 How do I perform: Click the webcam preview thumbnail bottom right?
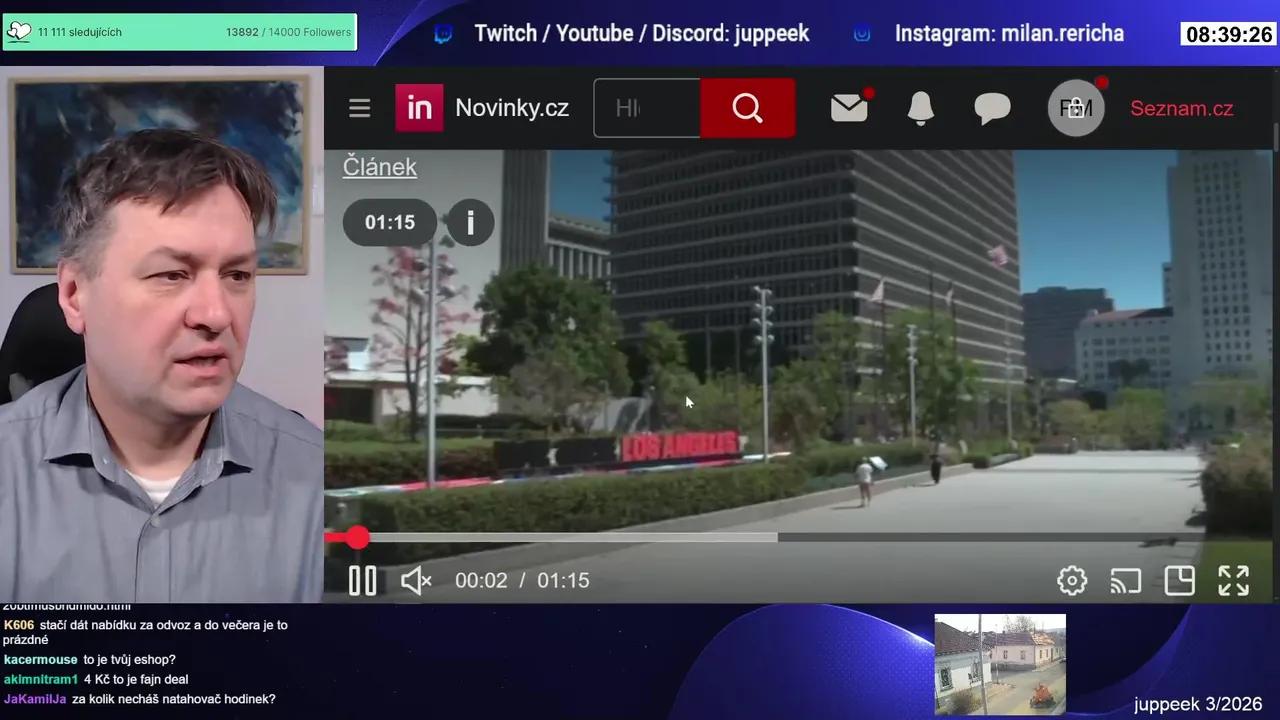pos(1000,664)
